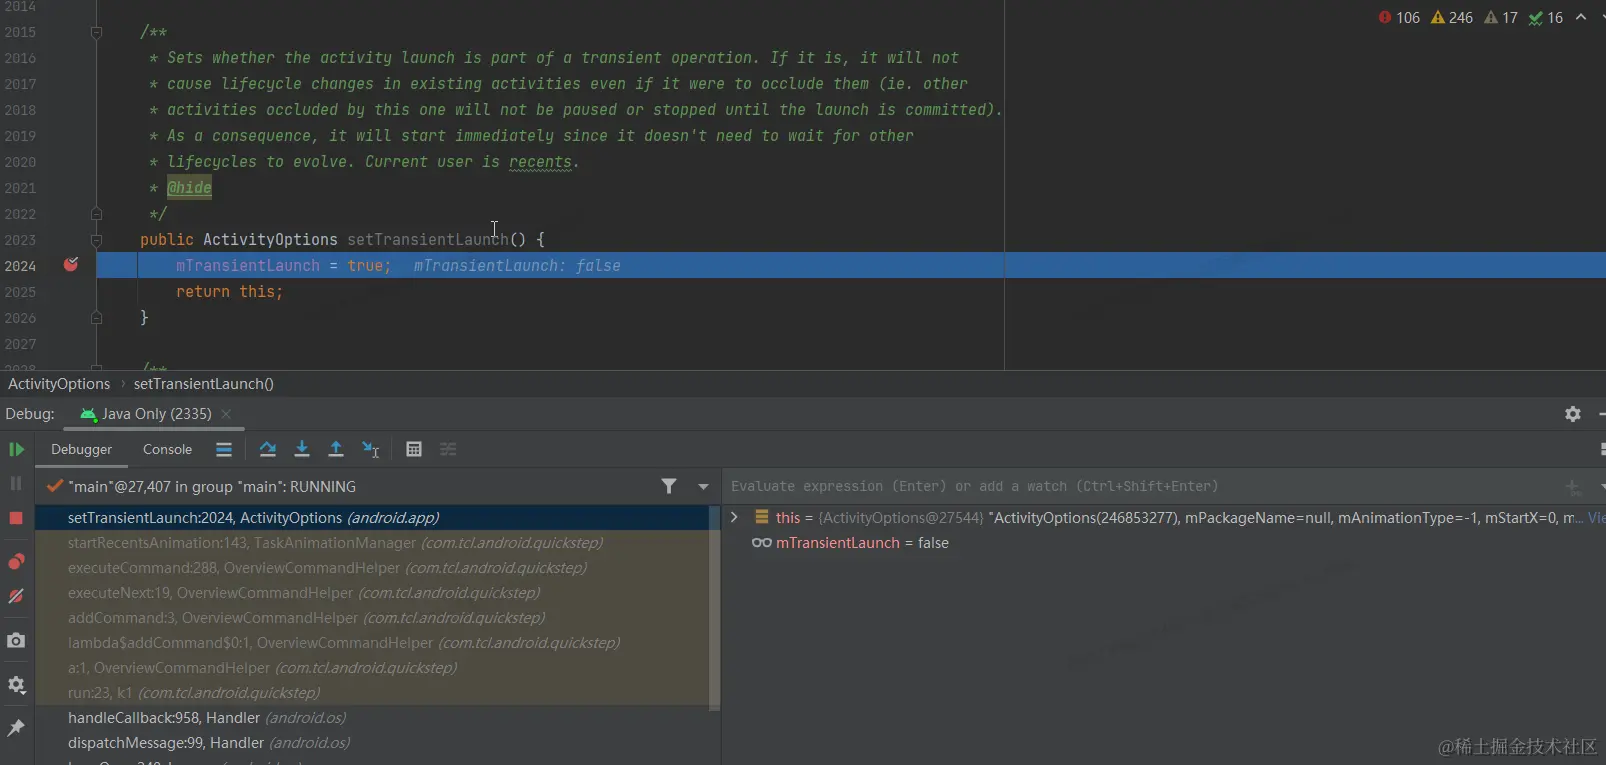Click inline hint 'mTransientLaunch: false'

[x=517, y=266]
